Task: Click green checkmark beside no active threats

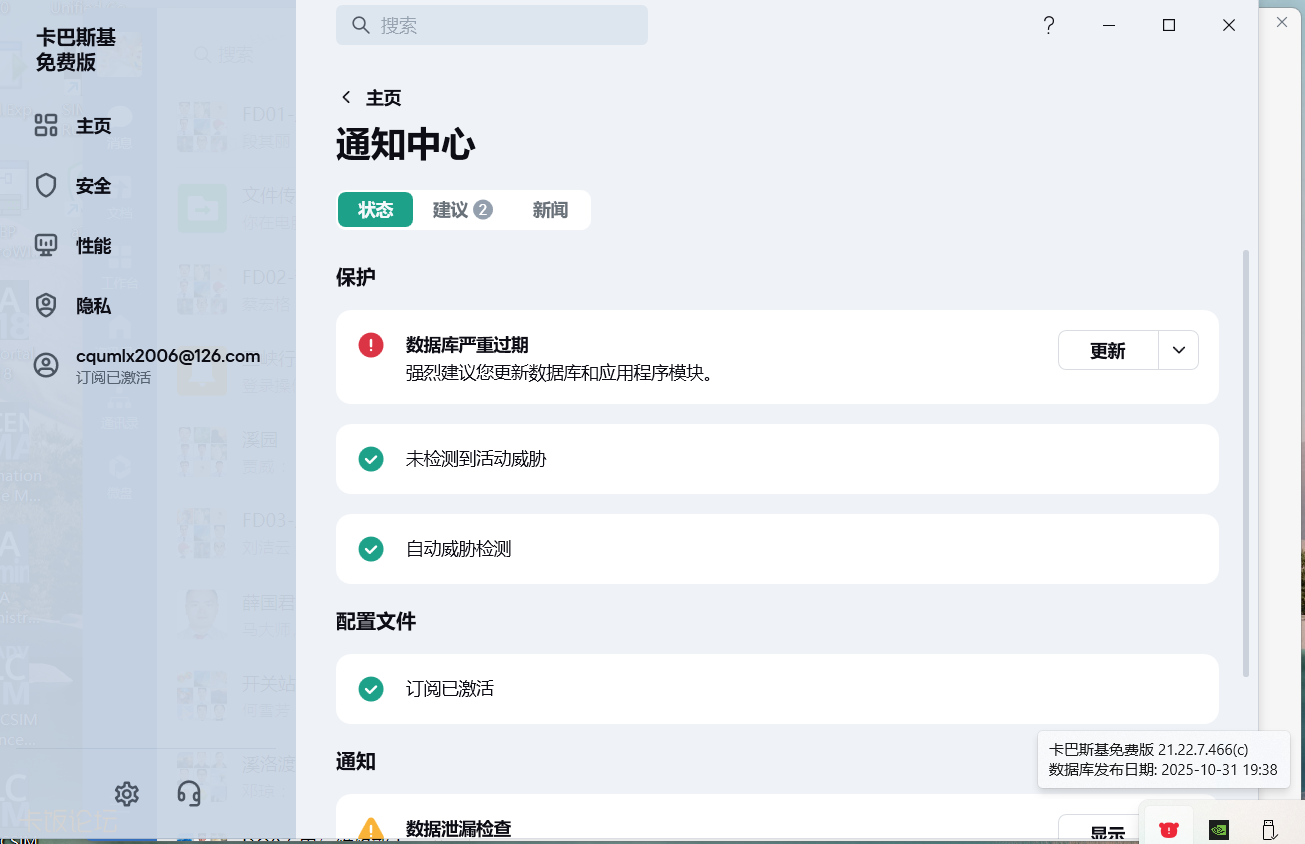Action: pyautogui.click(x=371, y=459)
